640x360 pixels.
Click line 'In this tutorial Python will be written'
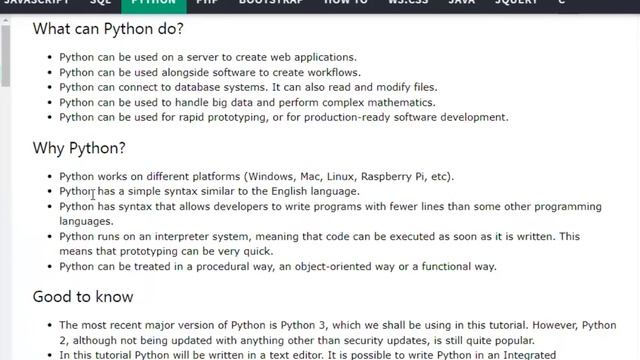click(307, 355)
